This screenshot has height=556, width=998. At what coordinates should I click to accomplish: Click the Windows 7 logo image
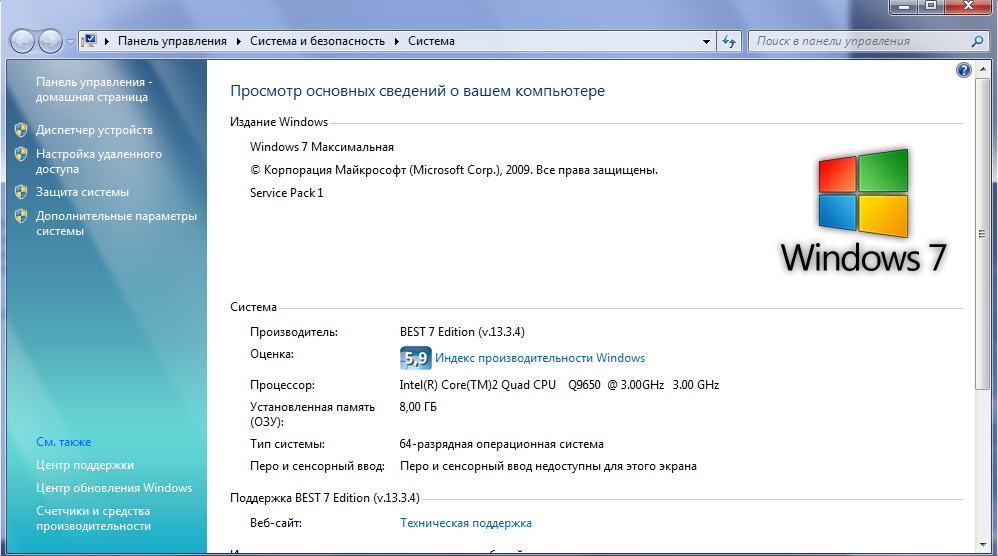pyautogui.click(x=864, y=211)
